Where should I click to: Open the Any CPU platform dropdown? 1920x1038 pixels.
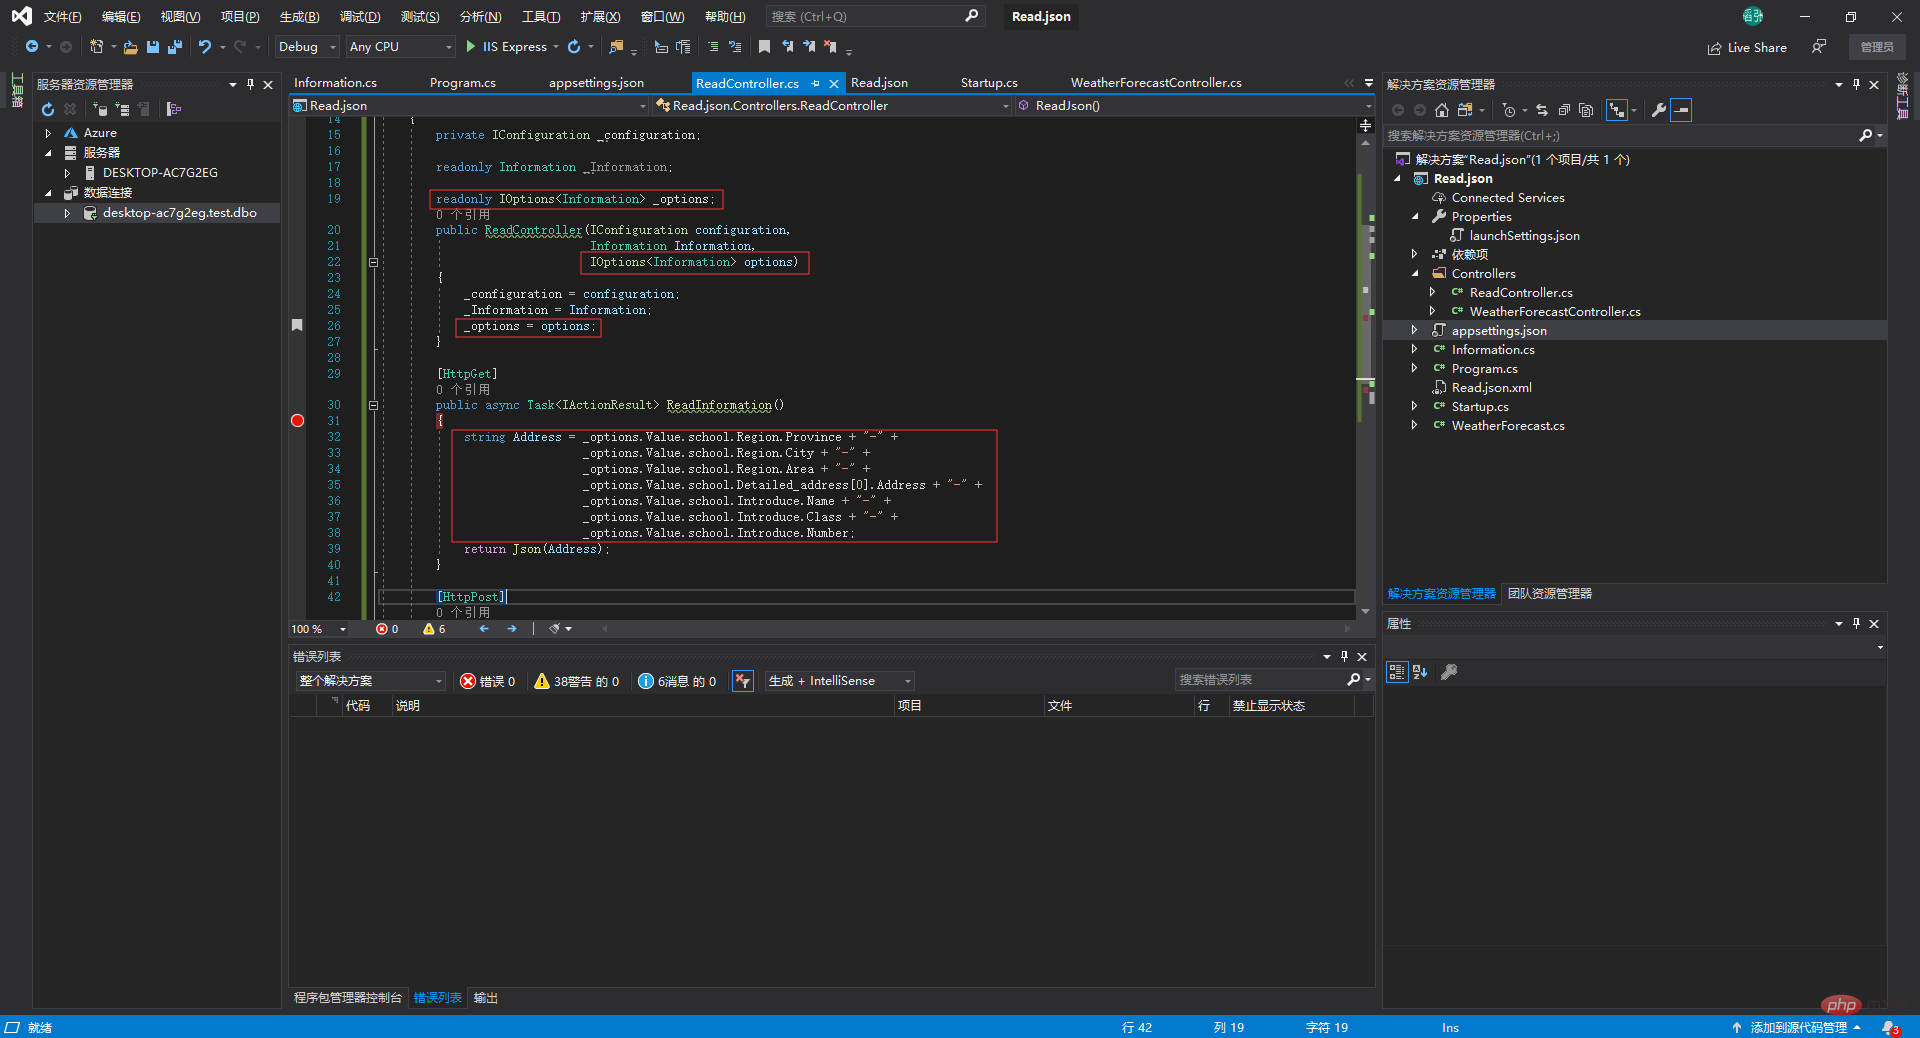point(400,47)
